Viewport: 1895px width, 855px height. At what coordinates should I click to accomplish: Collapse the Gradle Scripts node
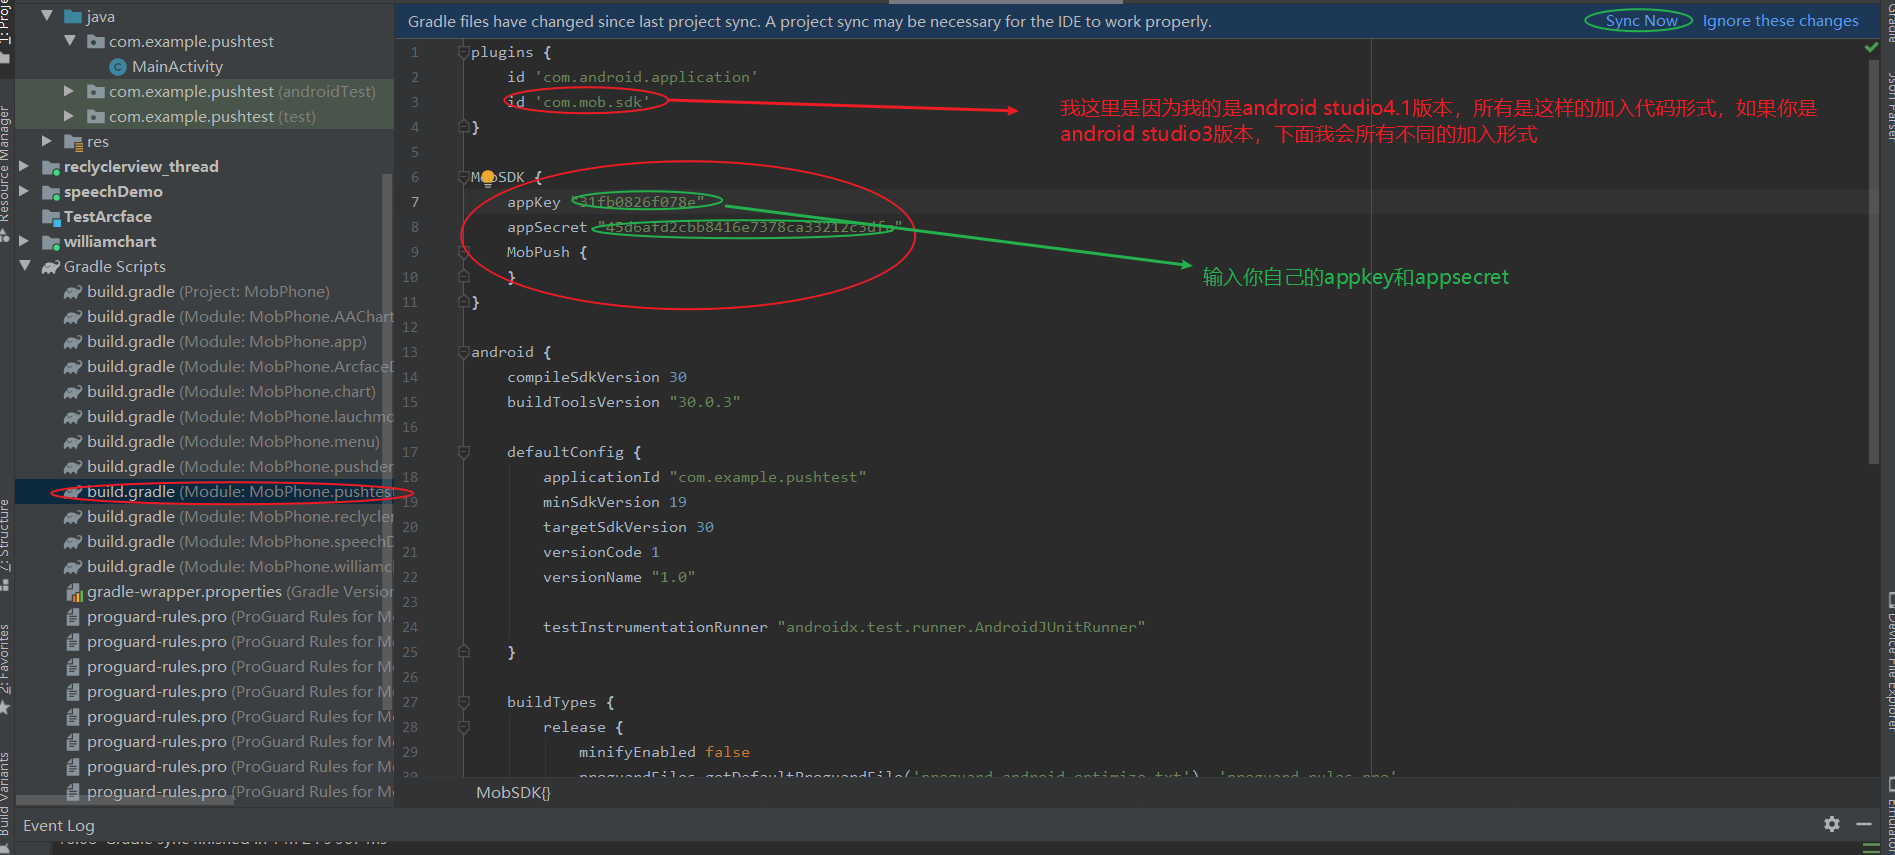point(24,266)
